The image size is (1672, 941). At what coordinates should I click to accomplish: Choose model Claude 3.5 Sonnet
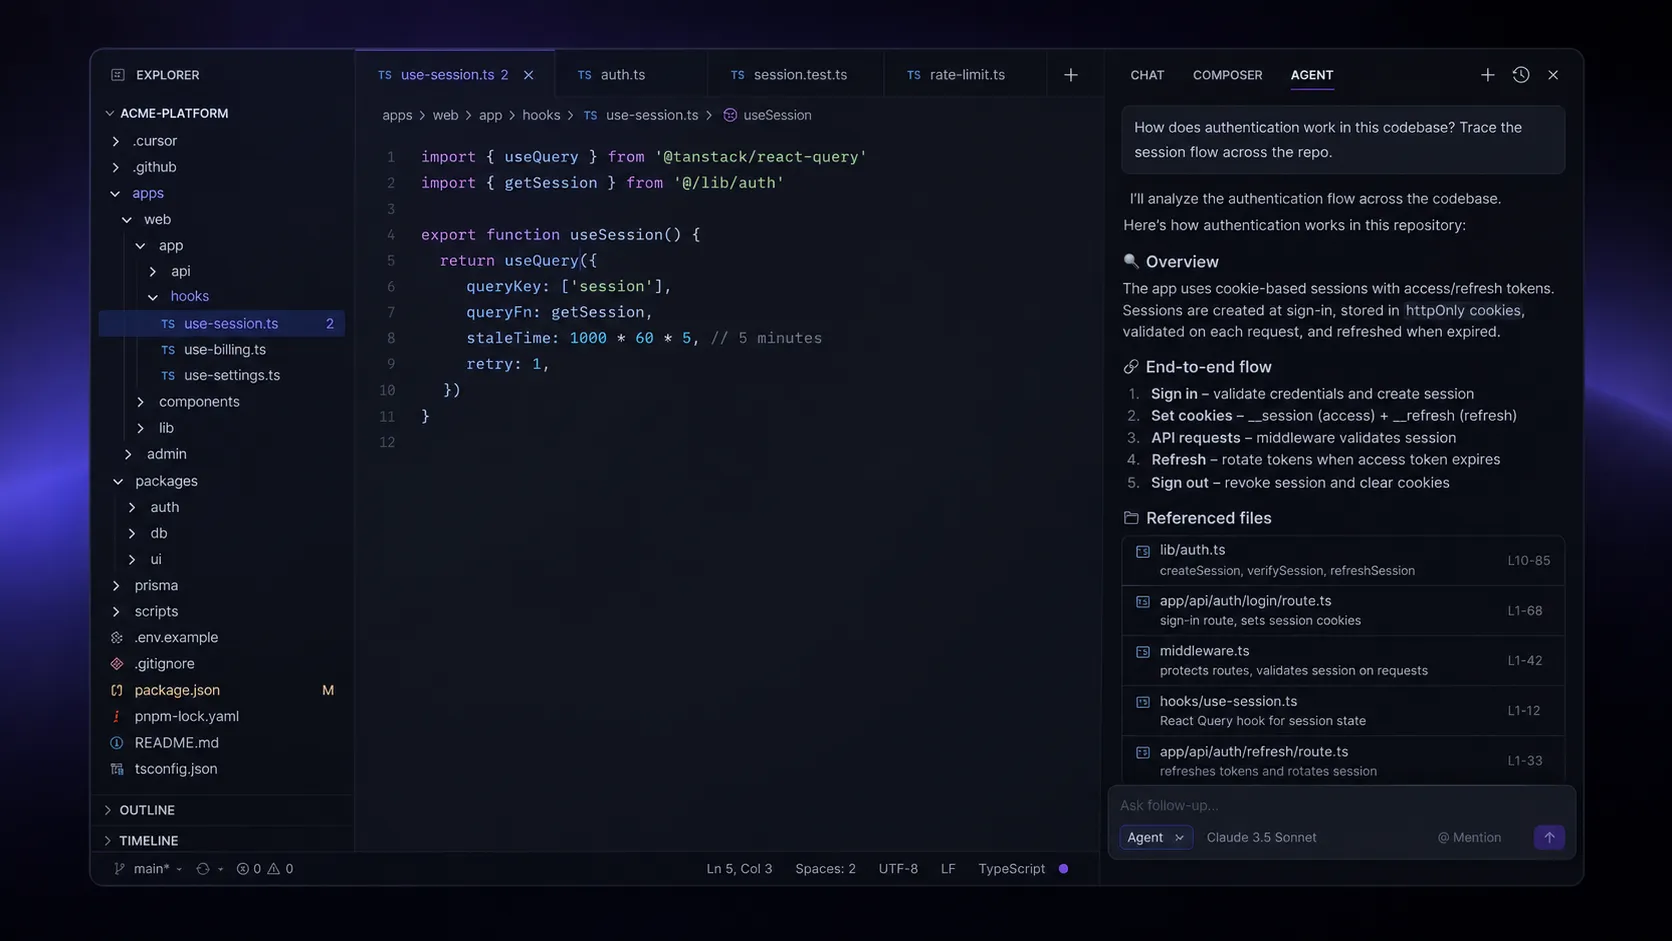coord(1261,838)
